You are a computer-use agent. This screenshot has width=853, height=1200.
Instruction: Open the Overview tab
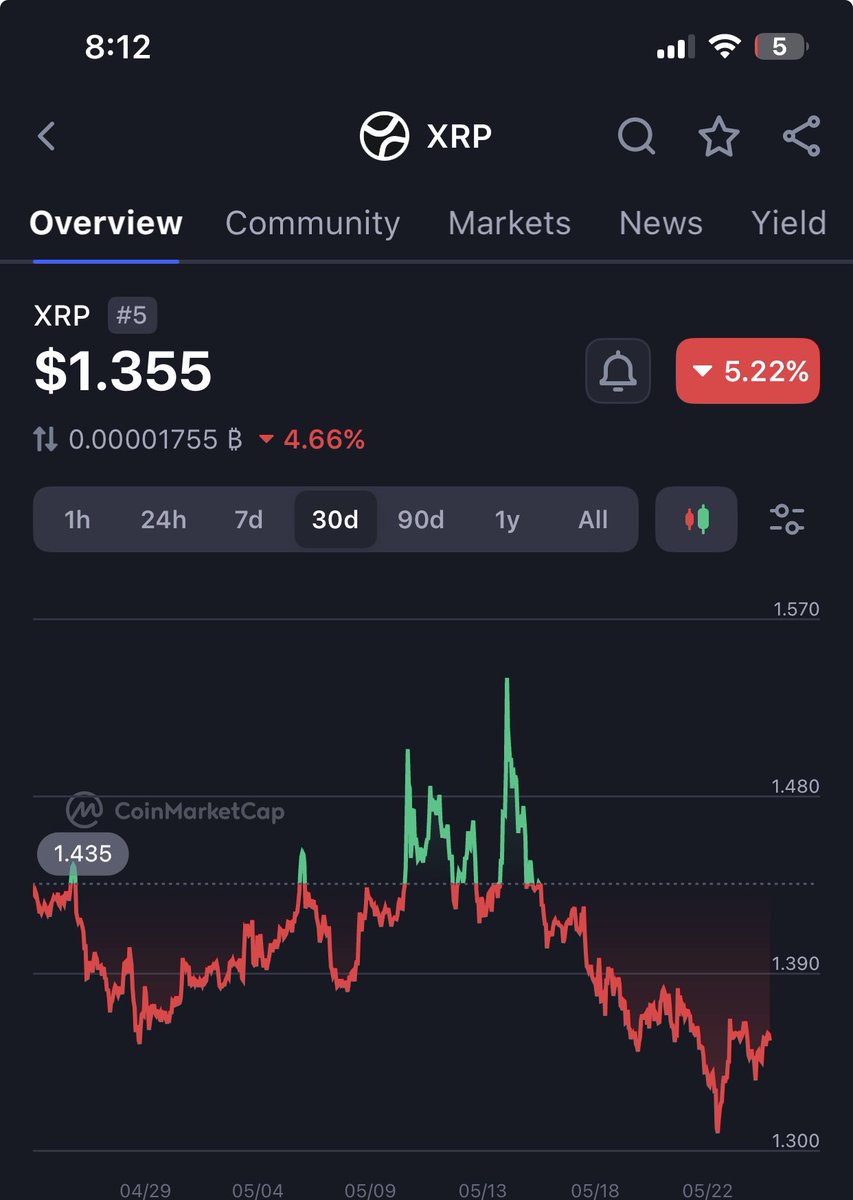(106, 222)
